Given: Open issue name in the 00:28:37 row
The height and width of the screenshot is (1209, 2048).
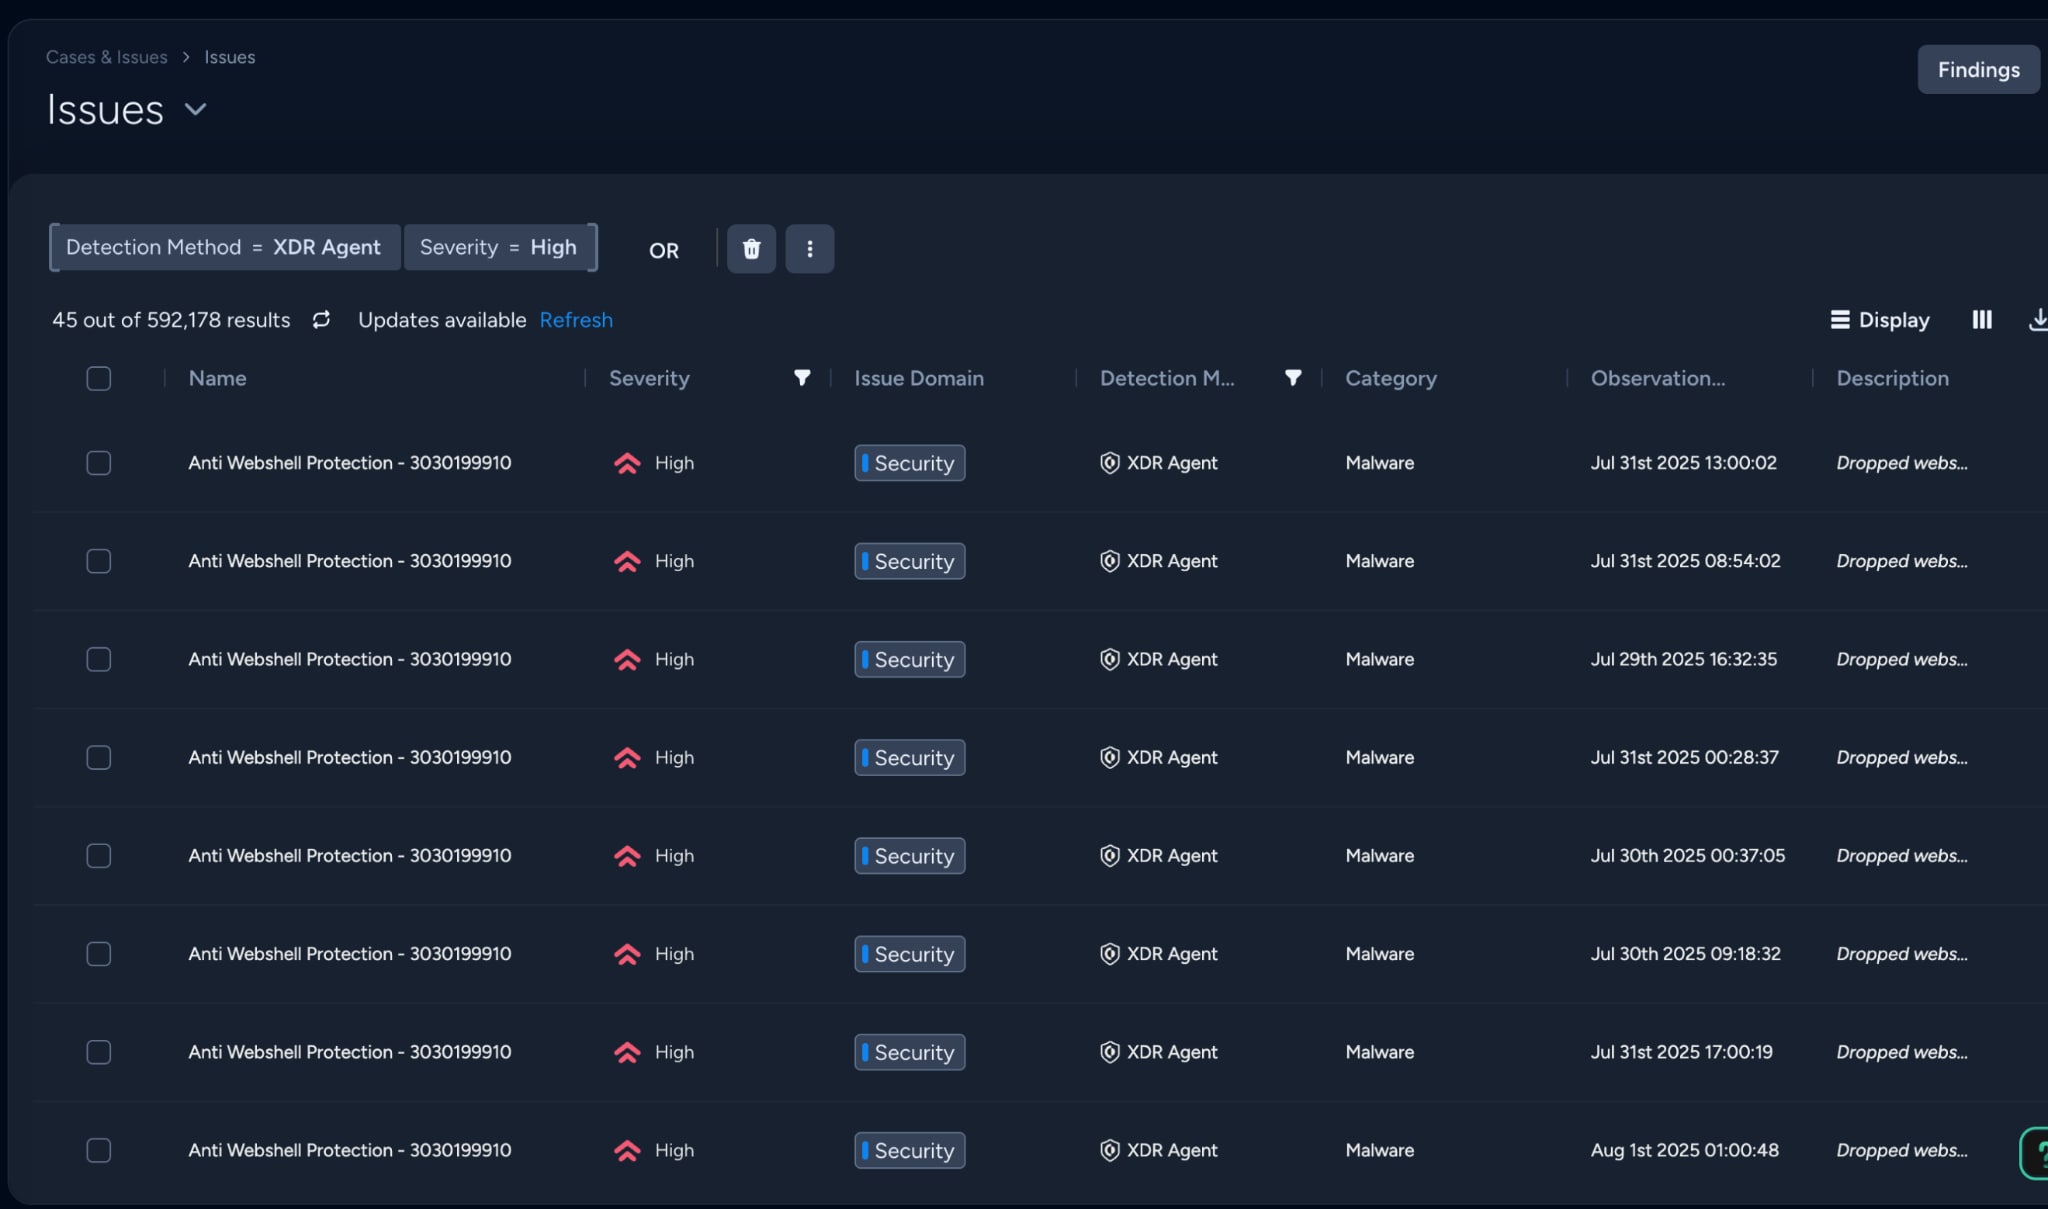Looking at the screenshot, I should tap(350, 758).
